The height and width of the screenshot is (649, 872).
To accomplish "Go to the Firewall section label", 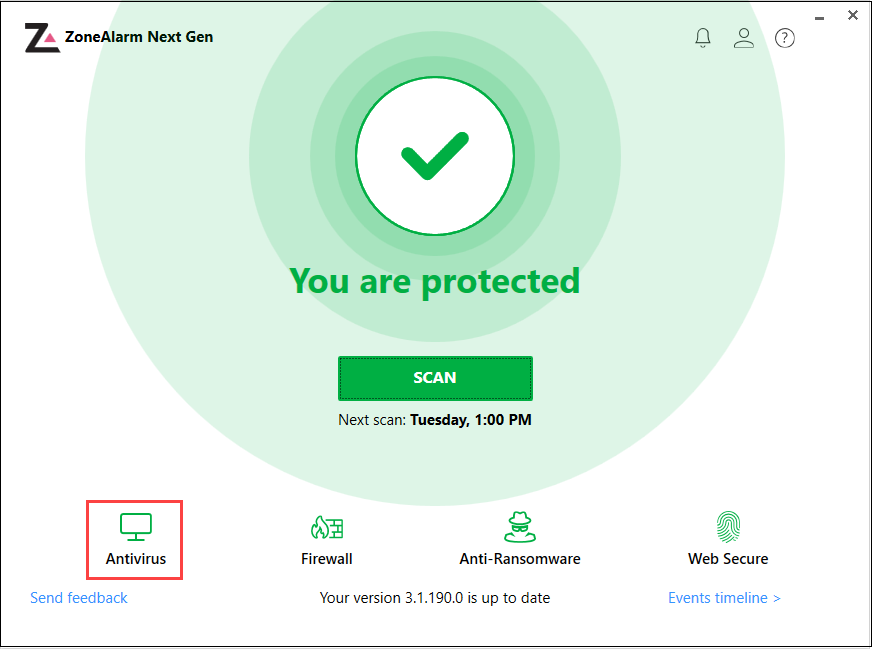I will pyautogui.click(x=326, y=559).
